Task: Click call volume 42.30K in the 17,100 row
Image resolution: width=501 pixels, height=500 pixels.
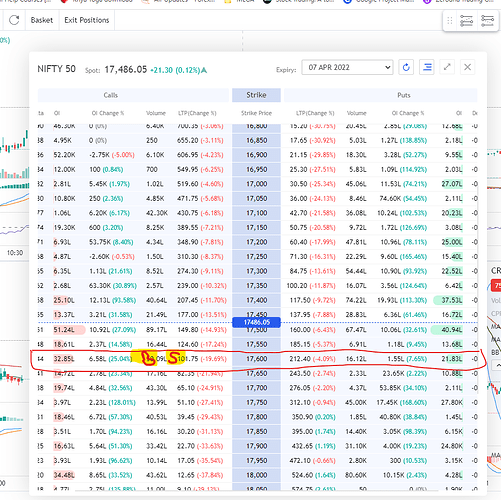Action: pyautogui.click(x=157, y=213)
